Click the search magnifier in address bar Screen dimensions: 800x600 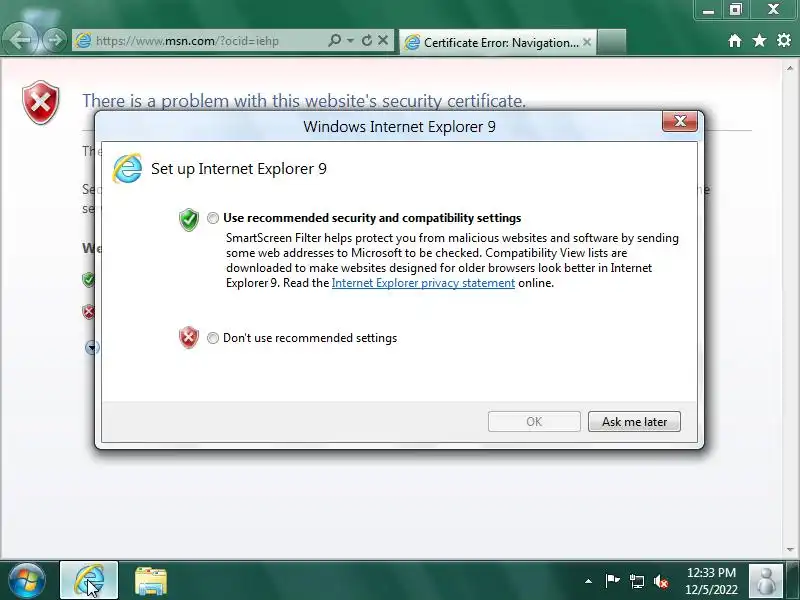(x=334, y=40)
